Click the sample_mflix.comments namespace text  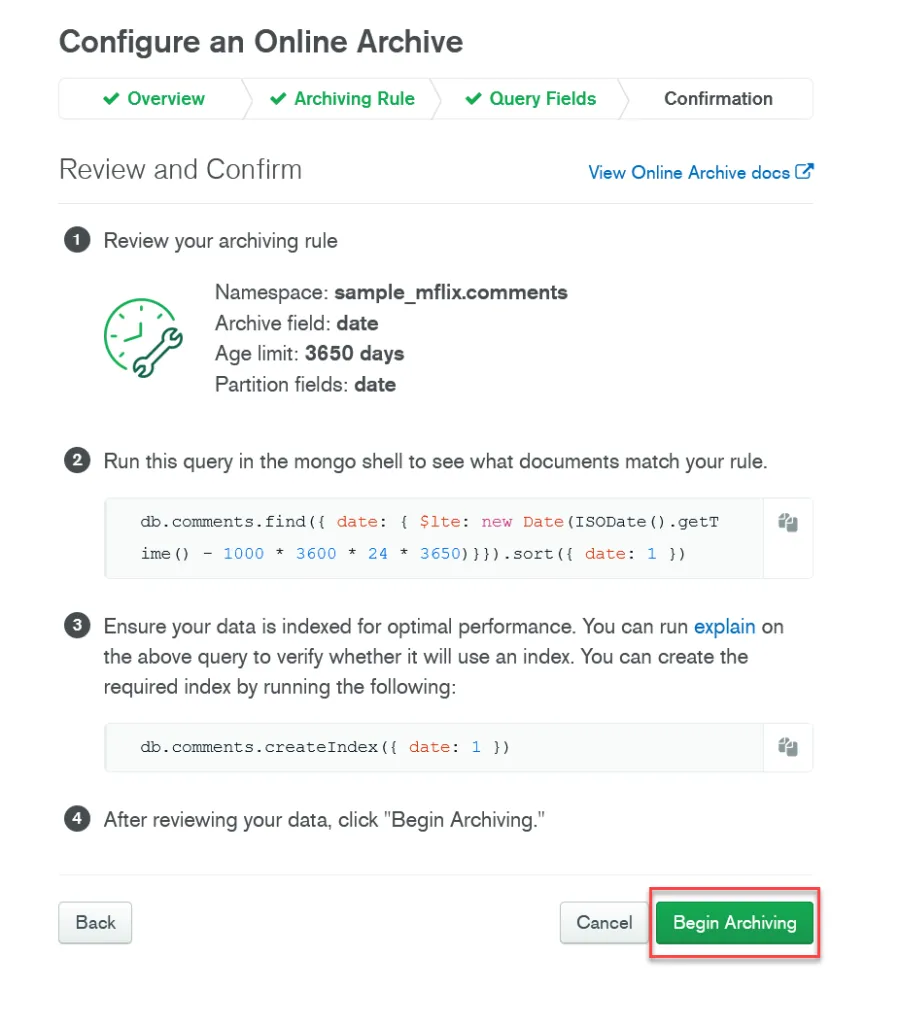[451, 293]
